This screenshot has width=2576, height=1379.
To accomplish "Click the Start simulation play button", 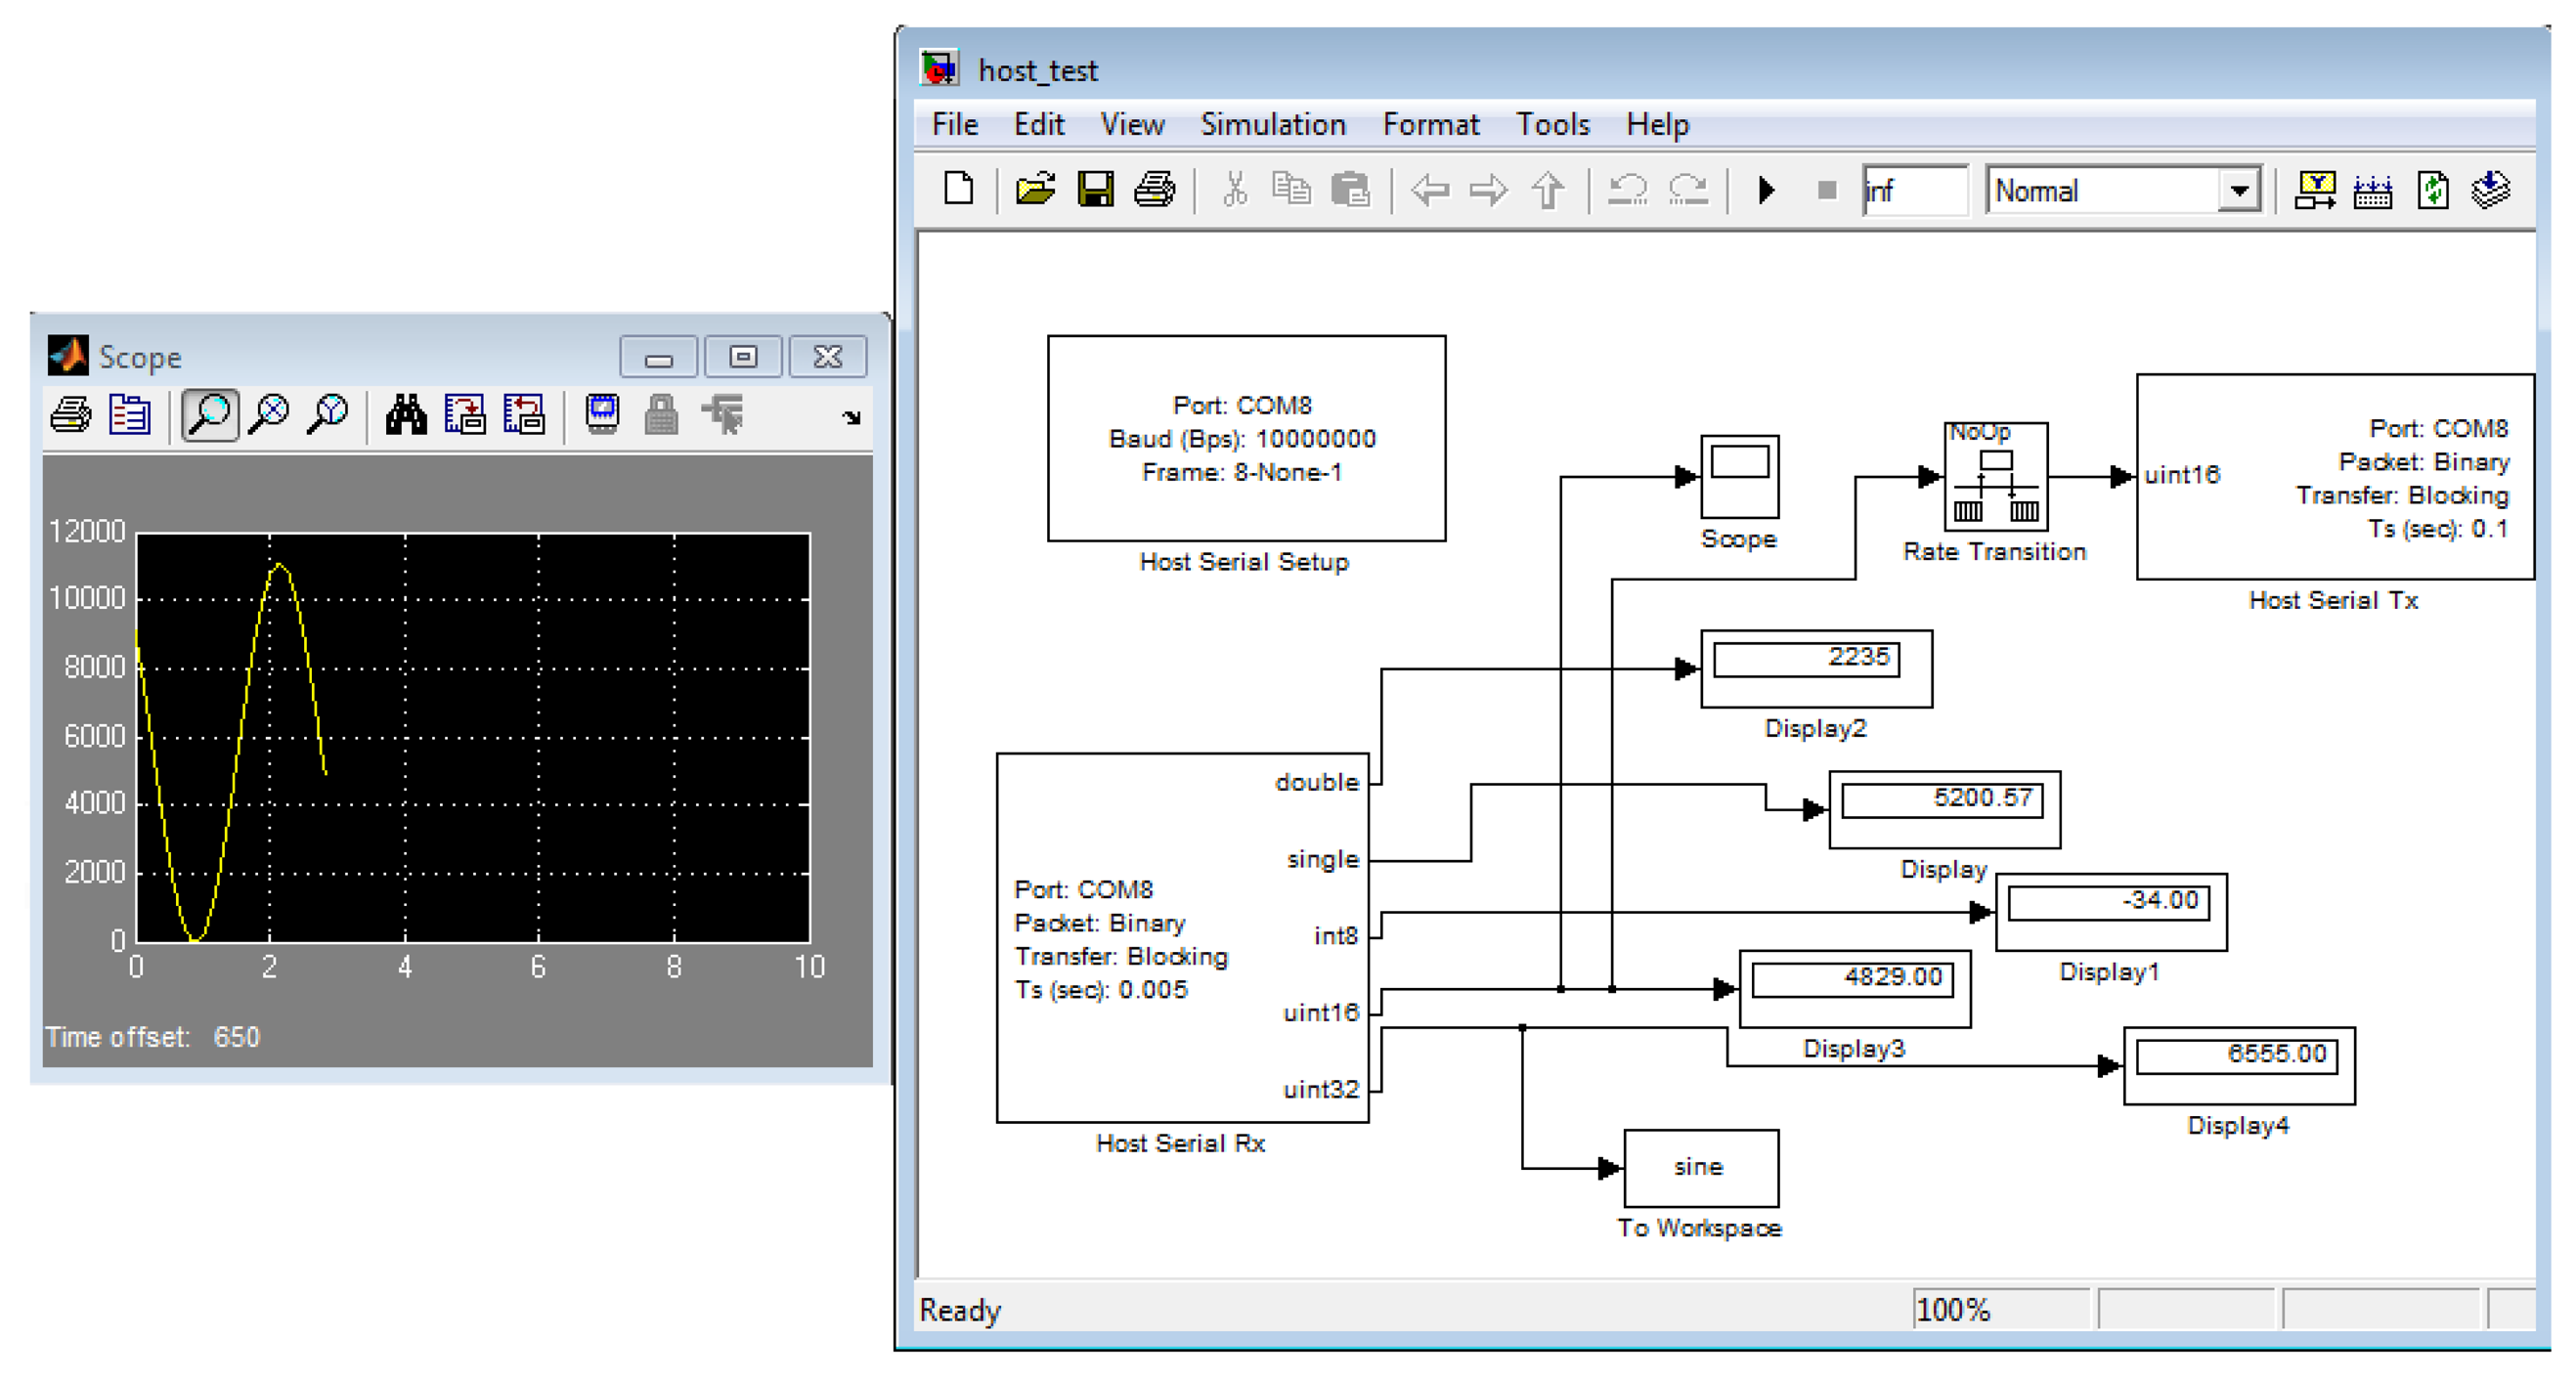I will (x=1766, y=190).
